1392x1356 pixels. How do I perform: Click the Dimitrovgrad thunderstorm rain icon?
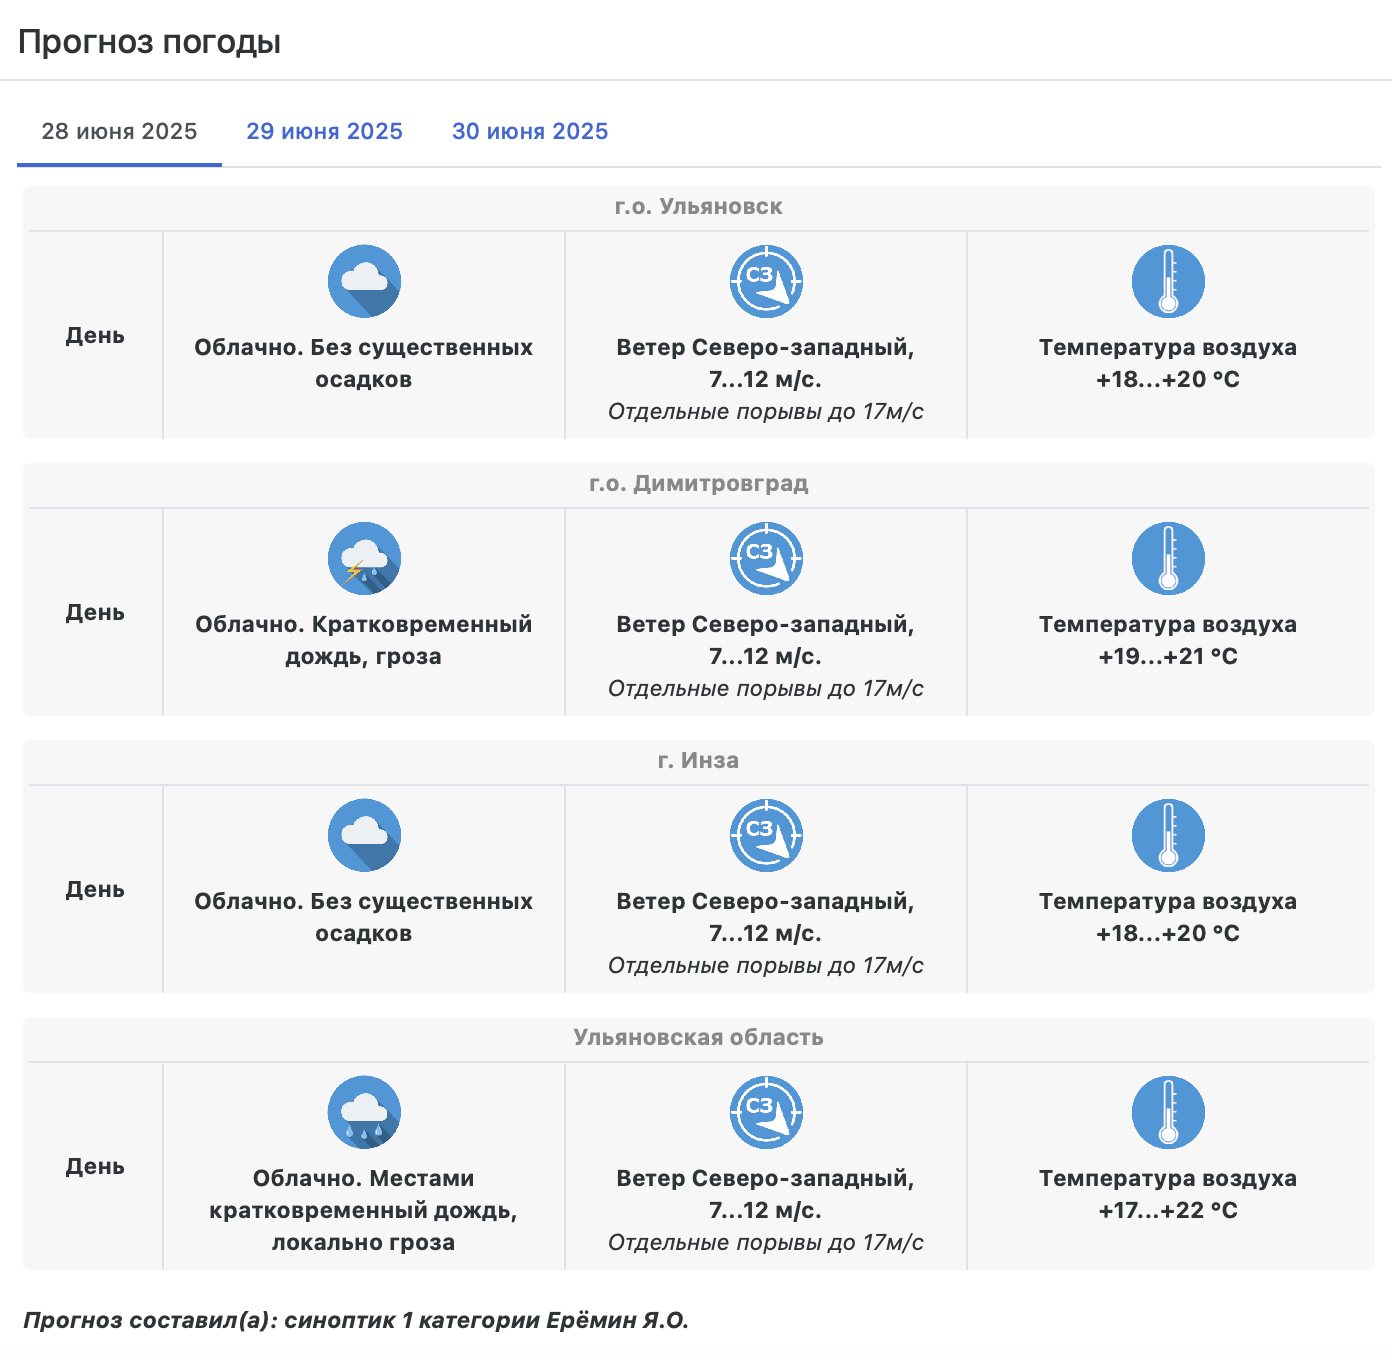tap(364, 558)
